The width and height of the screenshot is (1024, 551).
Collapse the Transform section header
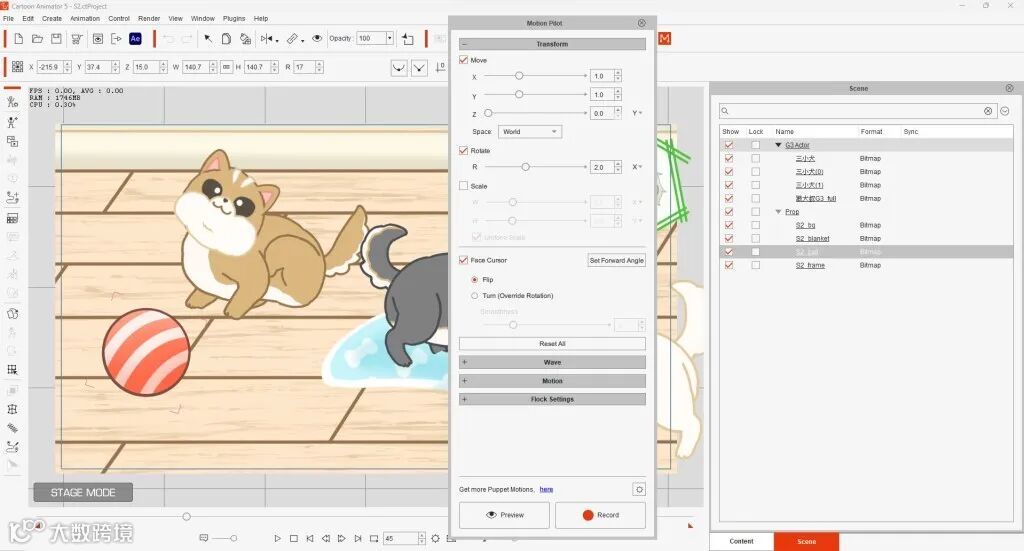point(552,44)
